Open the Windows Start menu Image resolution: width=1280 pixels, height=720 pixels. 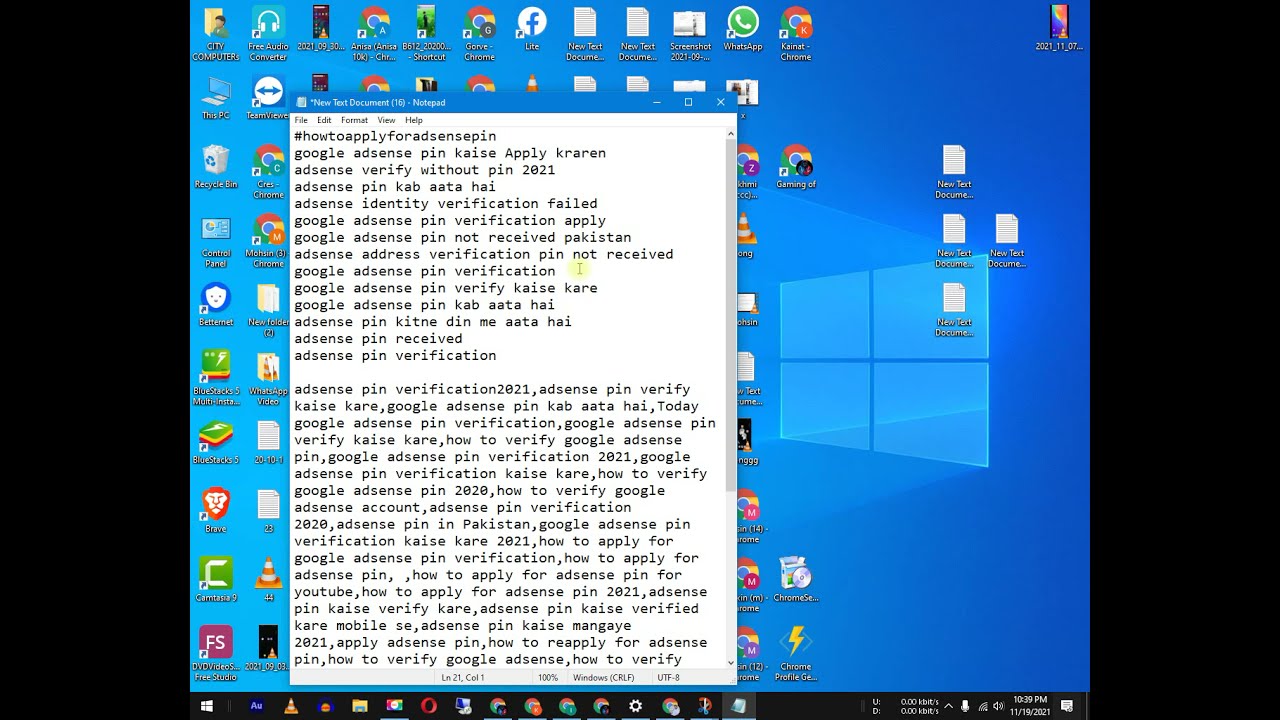207,706
